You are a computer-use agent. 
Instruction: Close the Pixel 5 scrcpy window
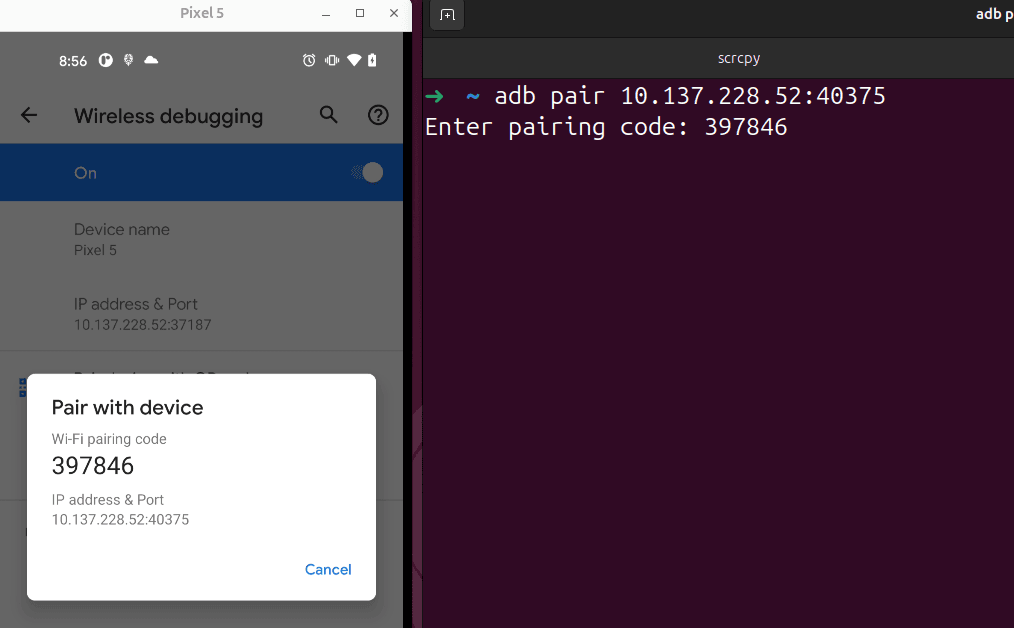[394, 13]
